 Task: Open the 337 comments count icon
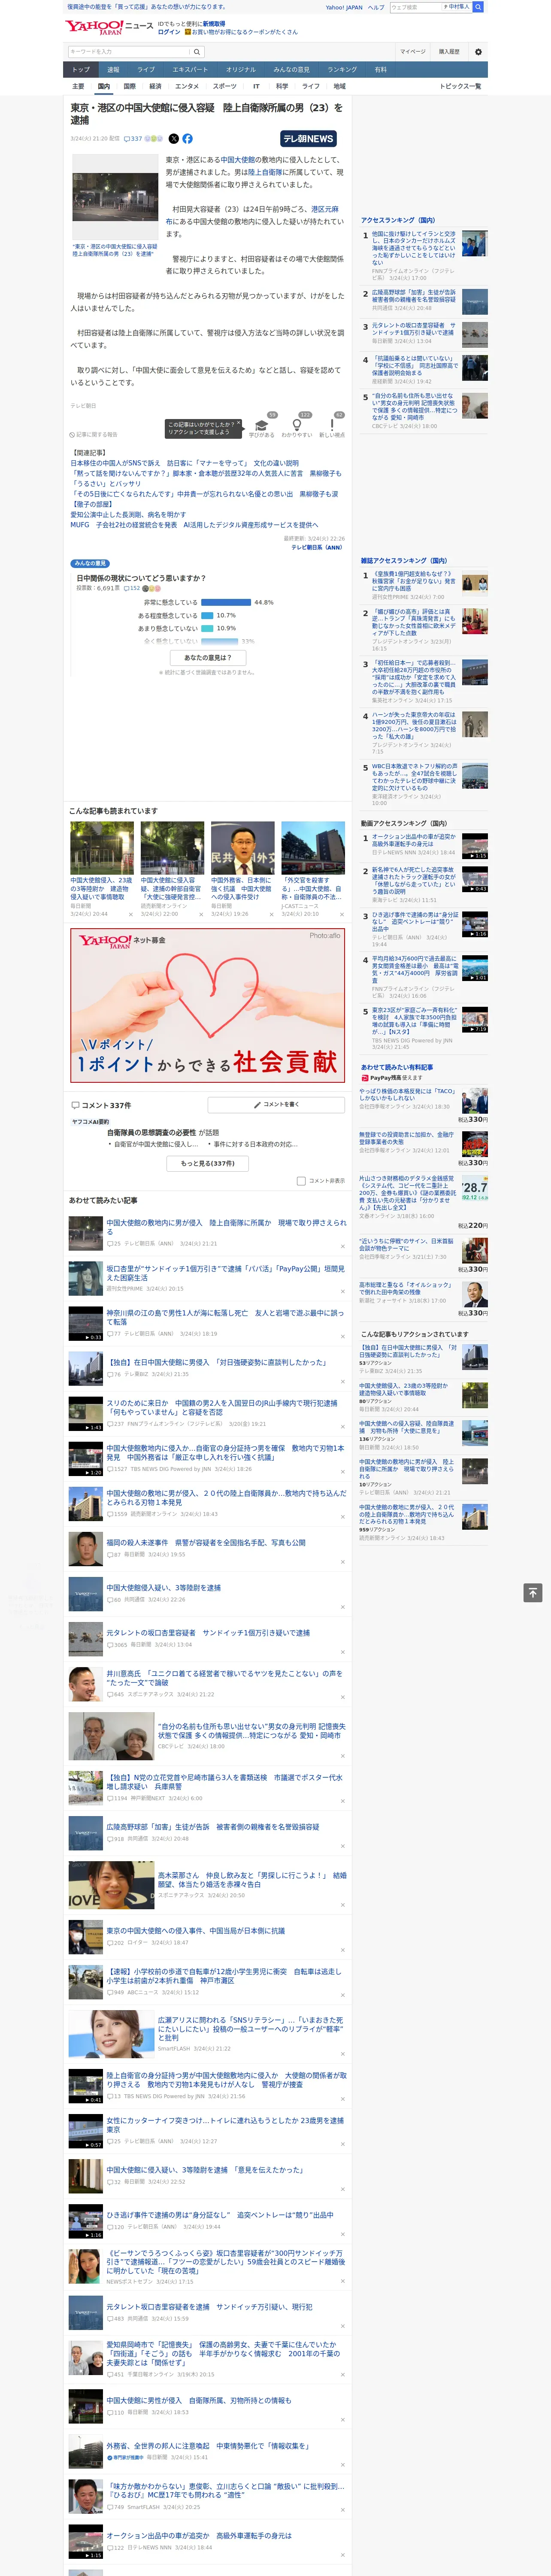(x=134, y=139)
